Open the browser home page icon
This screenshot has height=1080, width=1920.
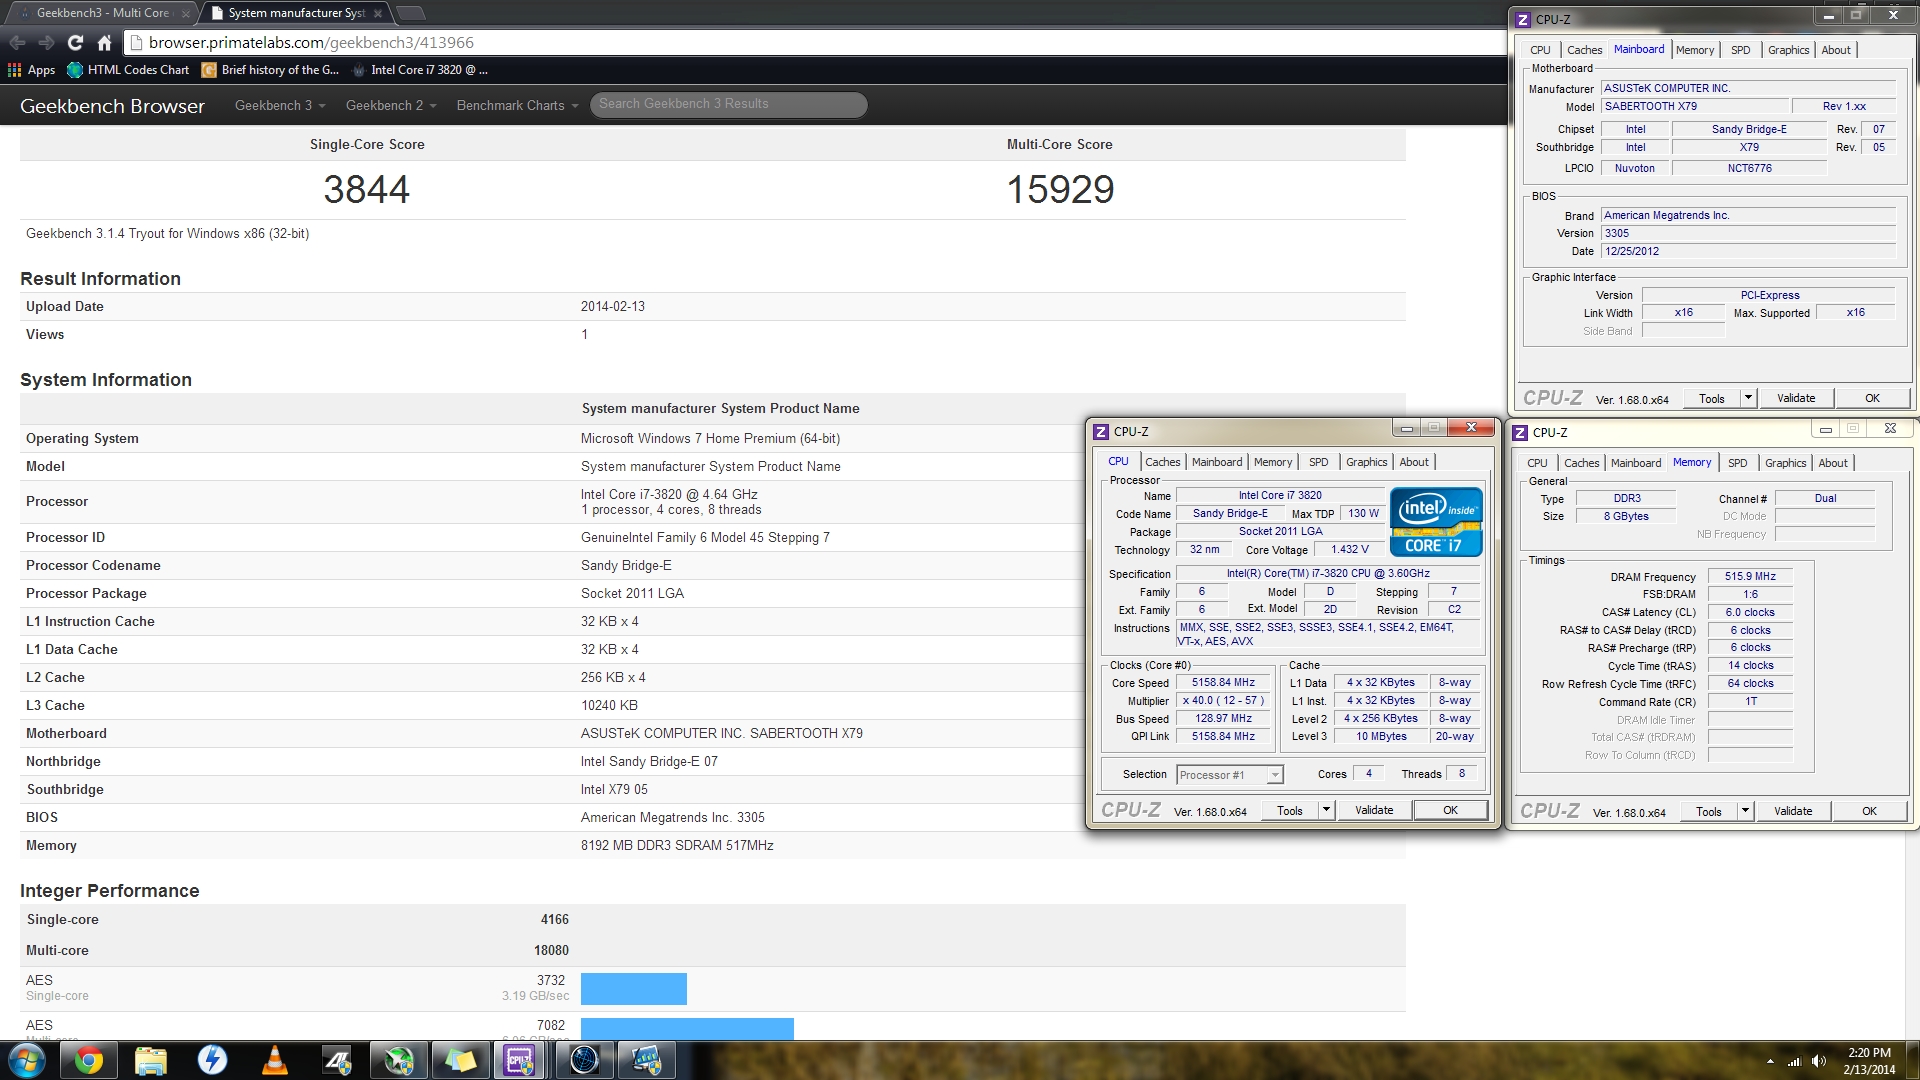tap(104, 42)
